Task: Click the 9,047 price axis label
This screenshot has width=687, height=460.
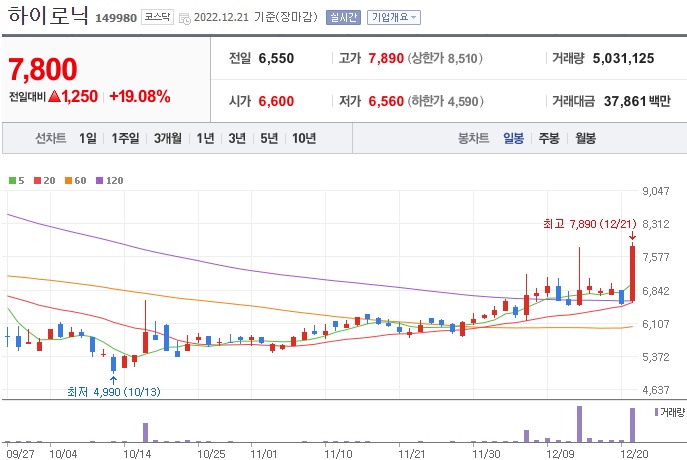Action: pos(656,191)
